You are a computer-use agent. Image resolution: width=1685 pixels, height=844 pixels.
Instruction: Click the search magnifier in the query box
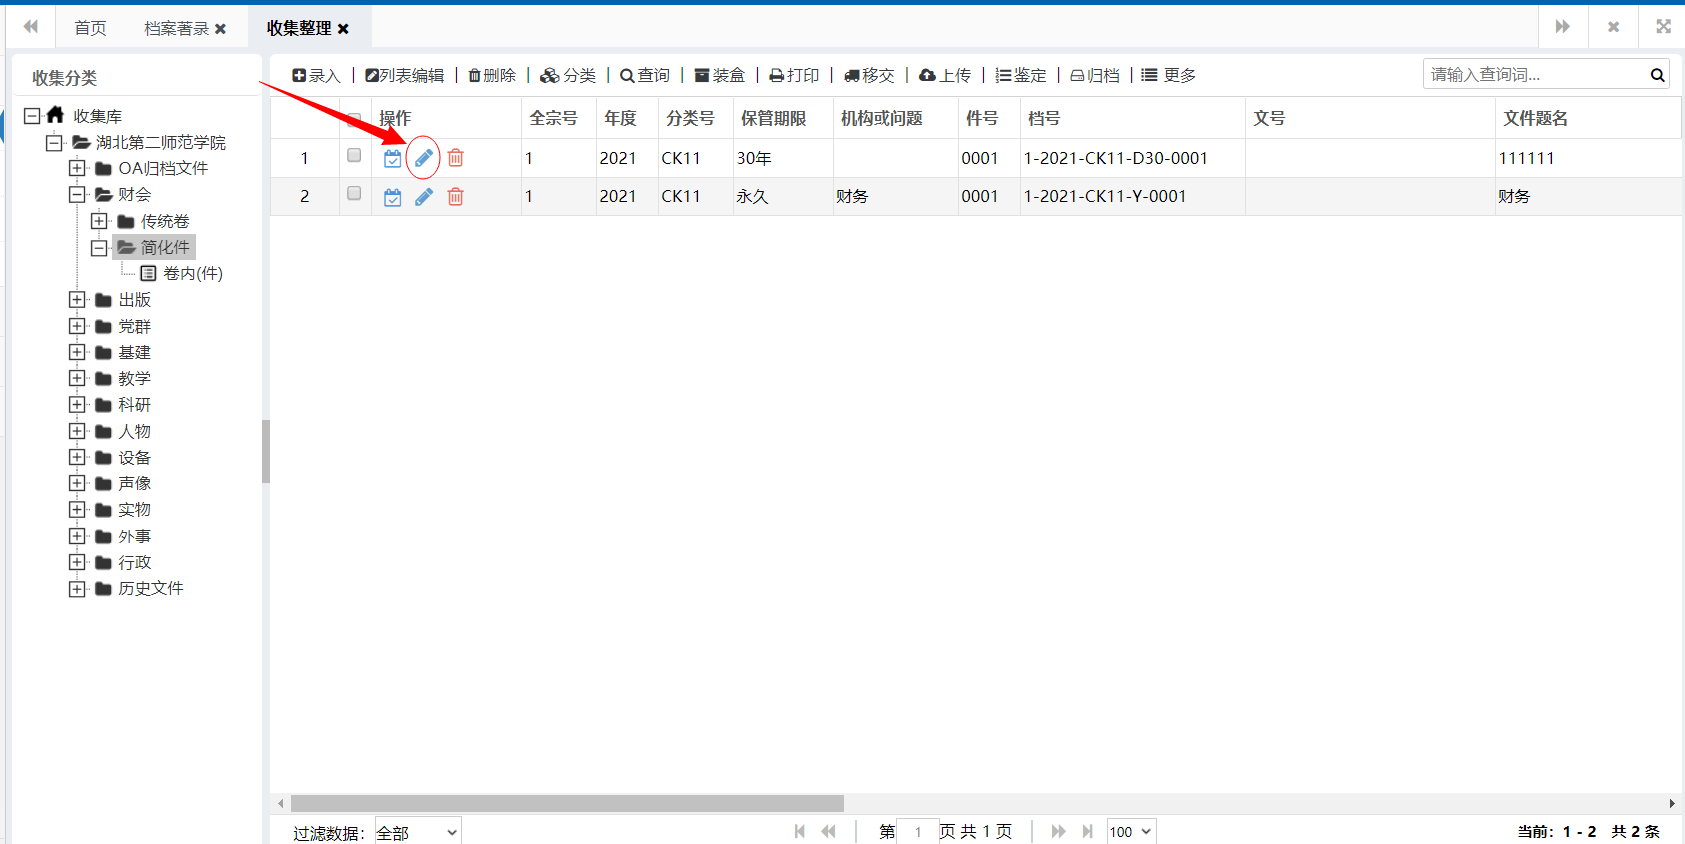(x=1657, y=75)
